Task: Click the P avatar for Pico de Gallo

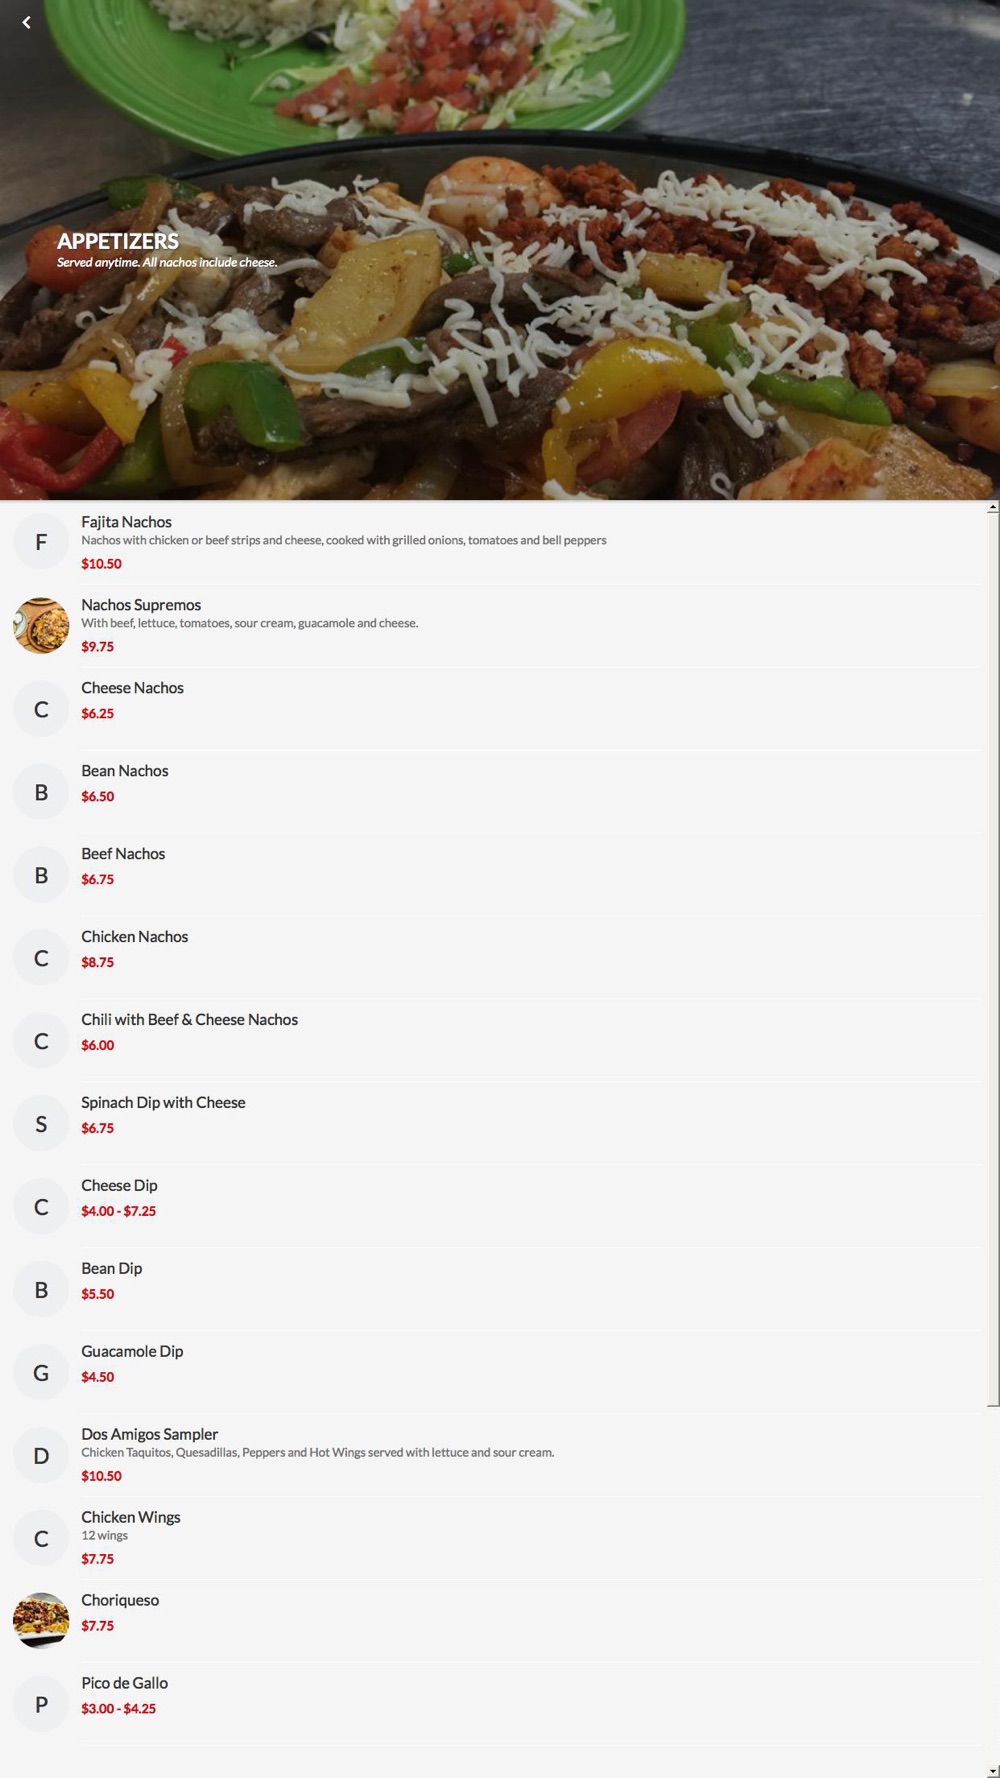Action: pyautogui.click(x=41, y=1704)
